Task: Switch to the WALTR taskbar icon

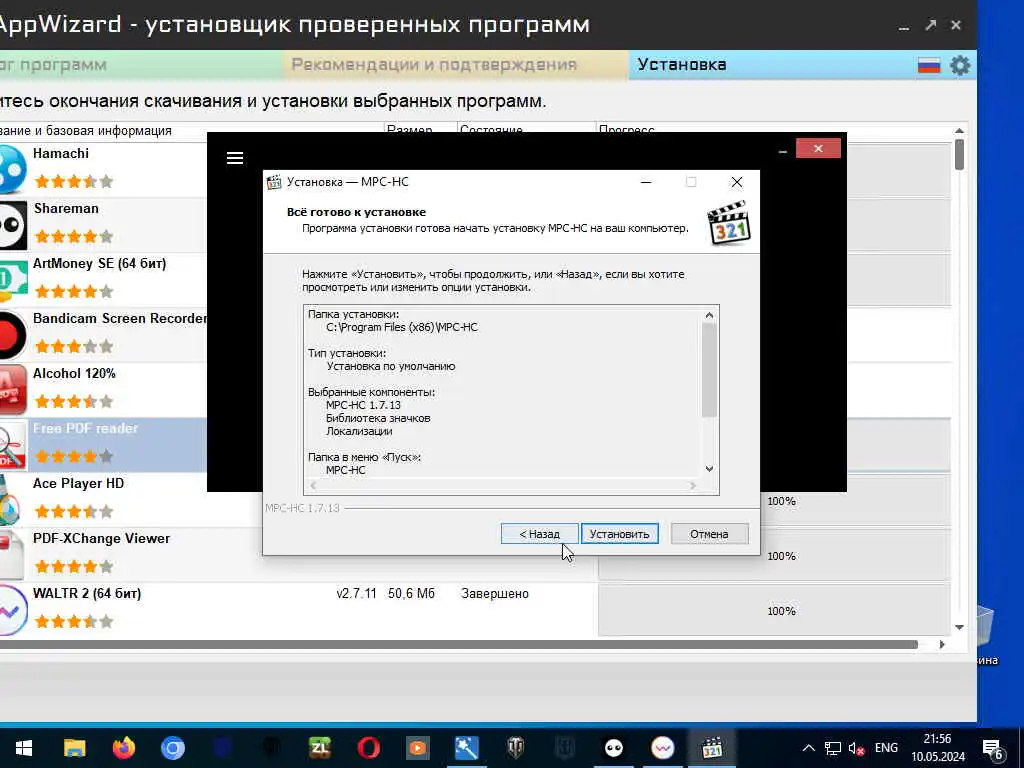Action: (x=662, y=748)
